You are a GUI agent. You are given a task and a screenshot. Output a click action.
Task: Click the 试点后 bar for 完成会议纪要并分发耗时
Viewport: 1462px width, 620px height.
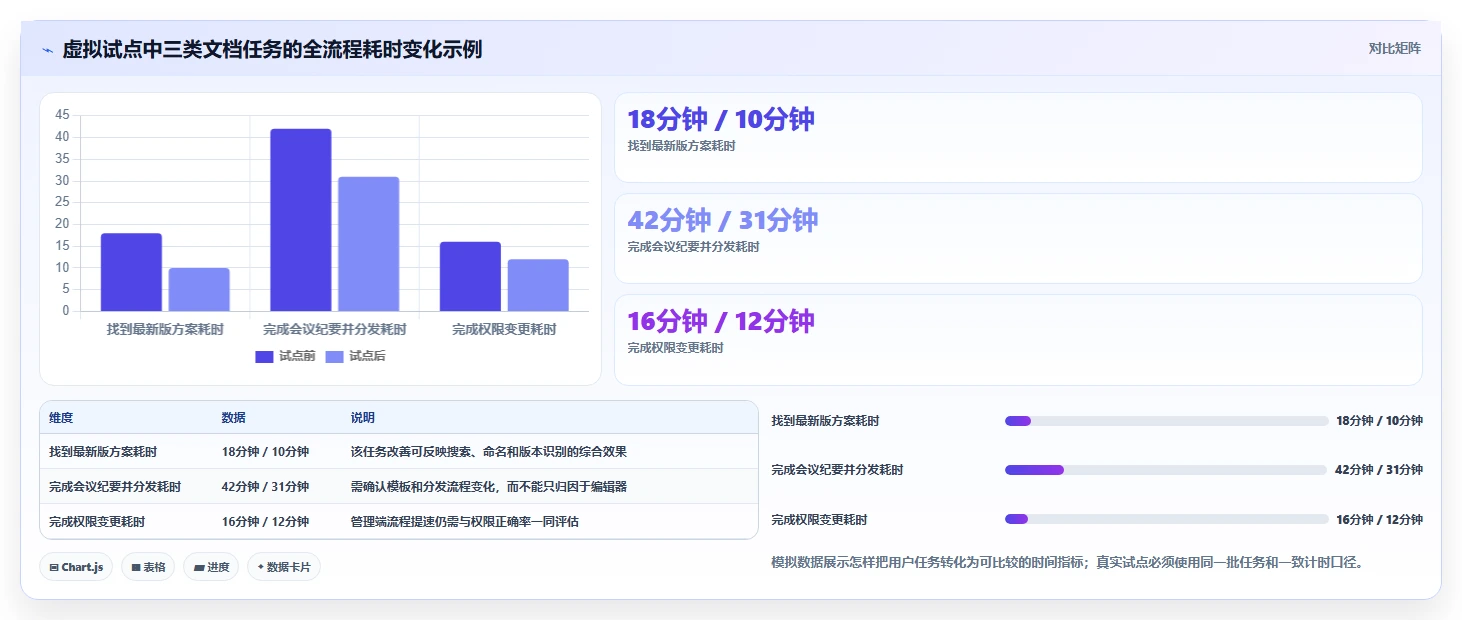(x=368, y=244)
